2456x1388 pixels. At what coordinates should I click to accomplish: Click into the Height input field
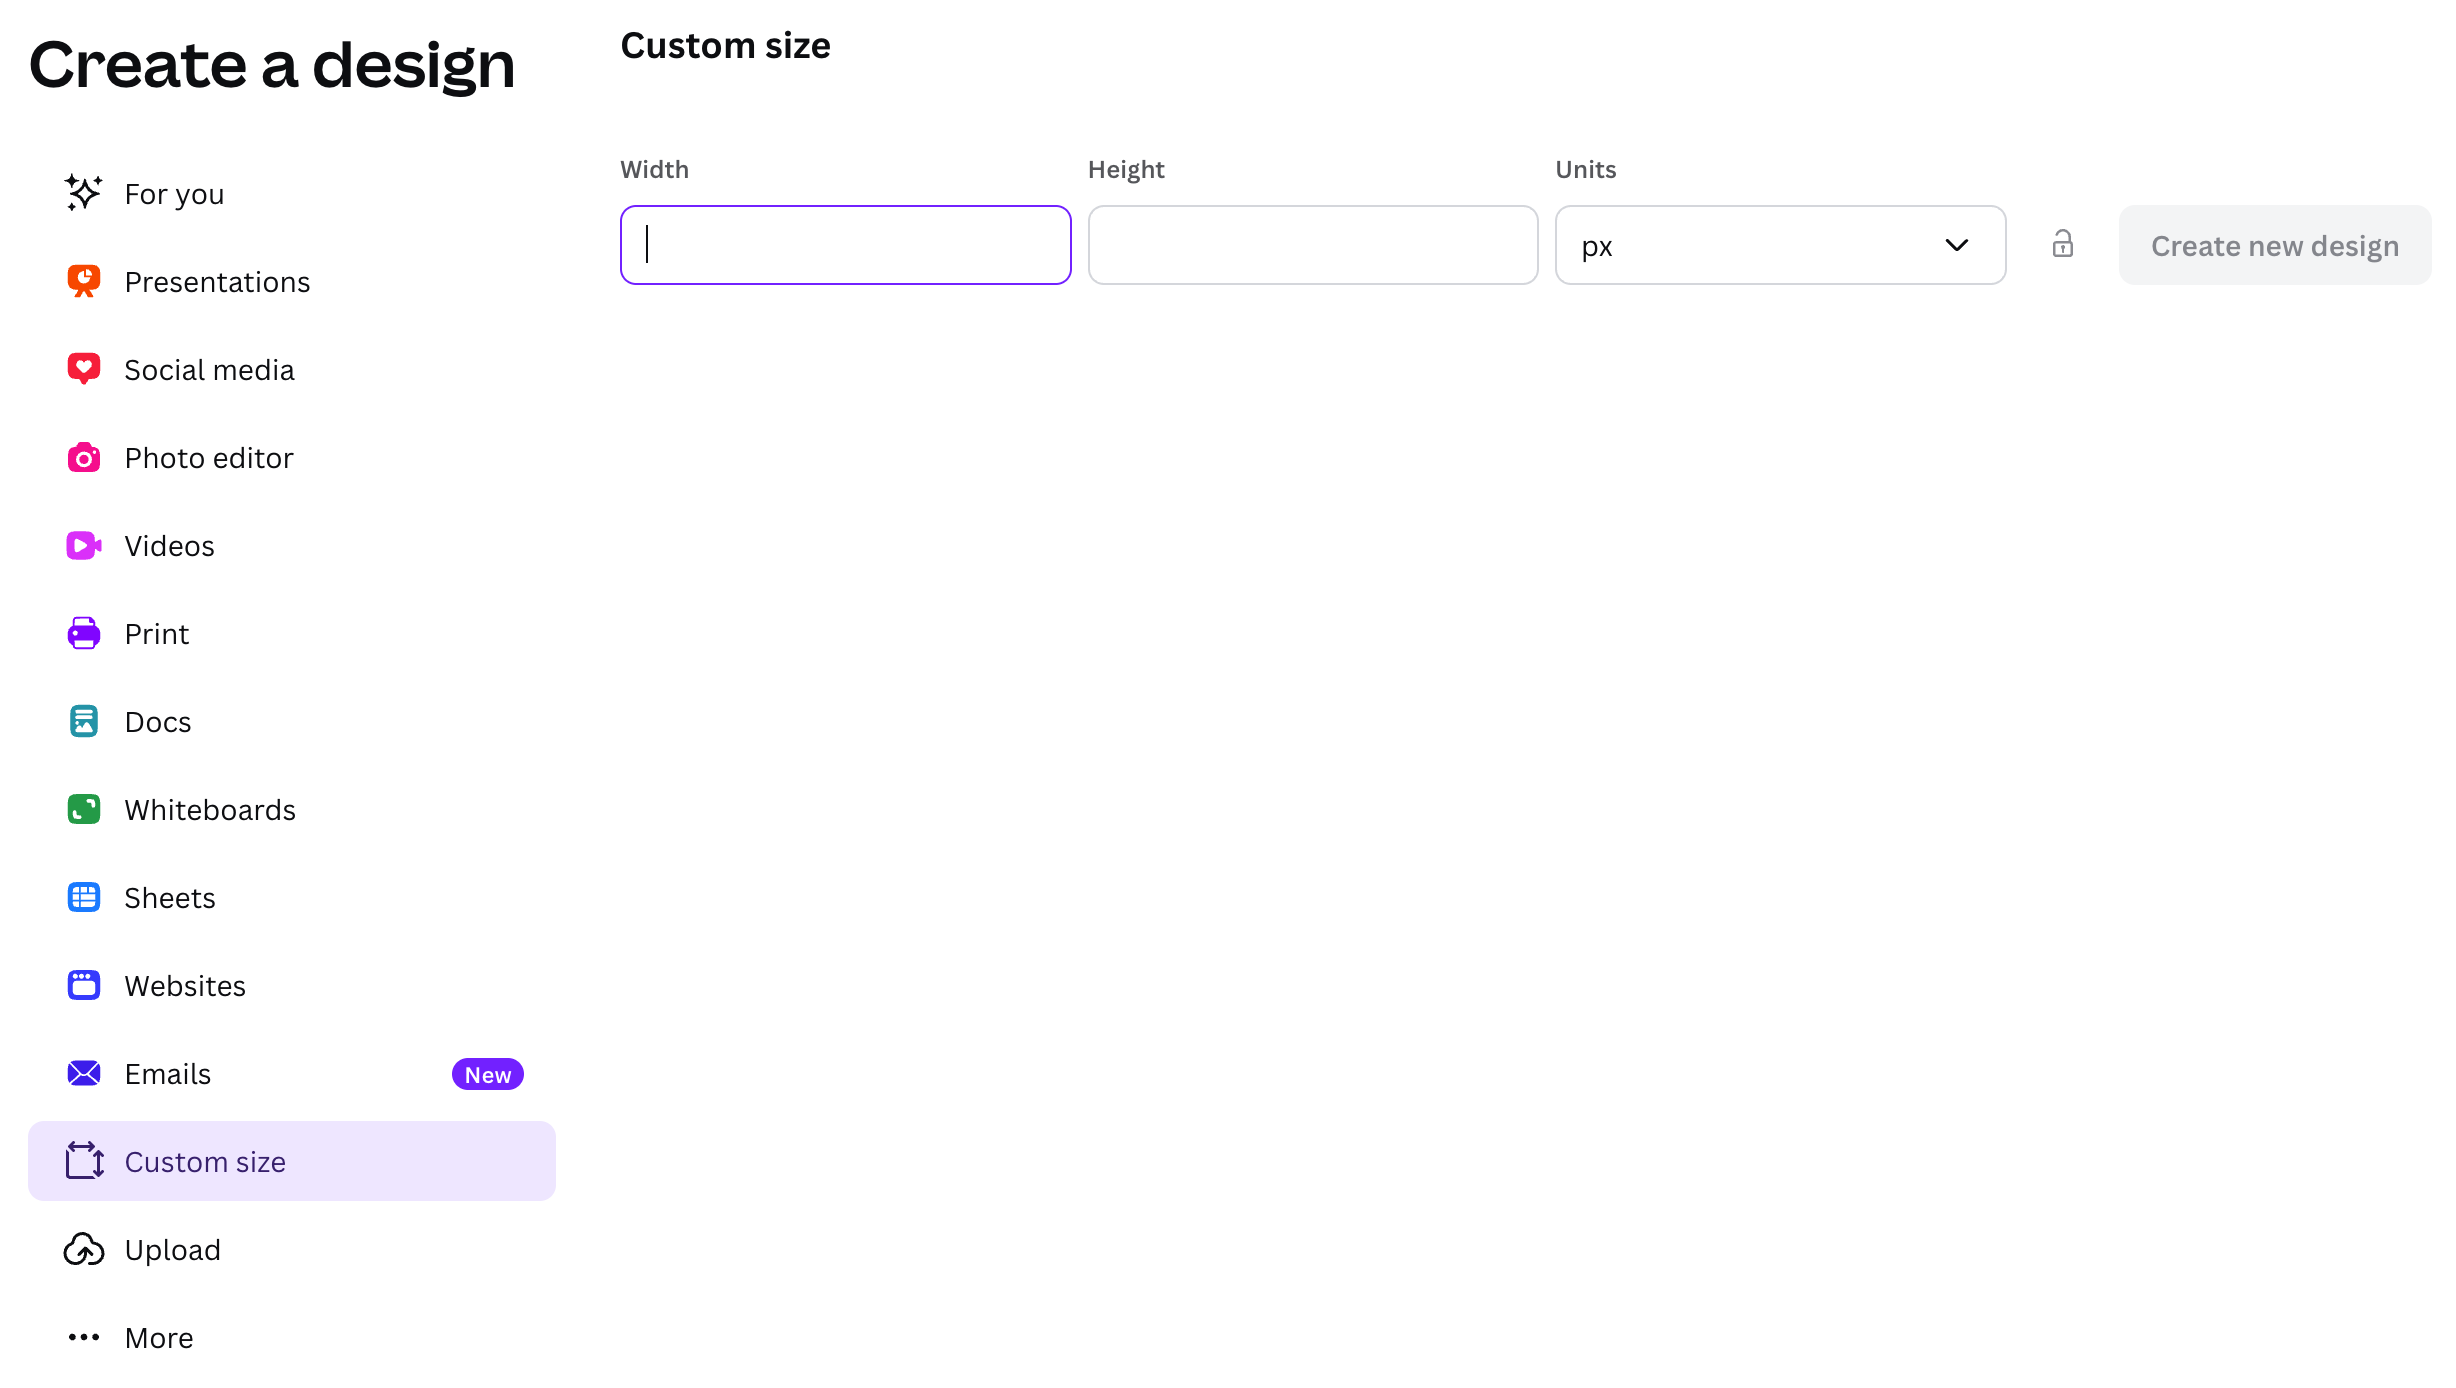[1312, 246]
